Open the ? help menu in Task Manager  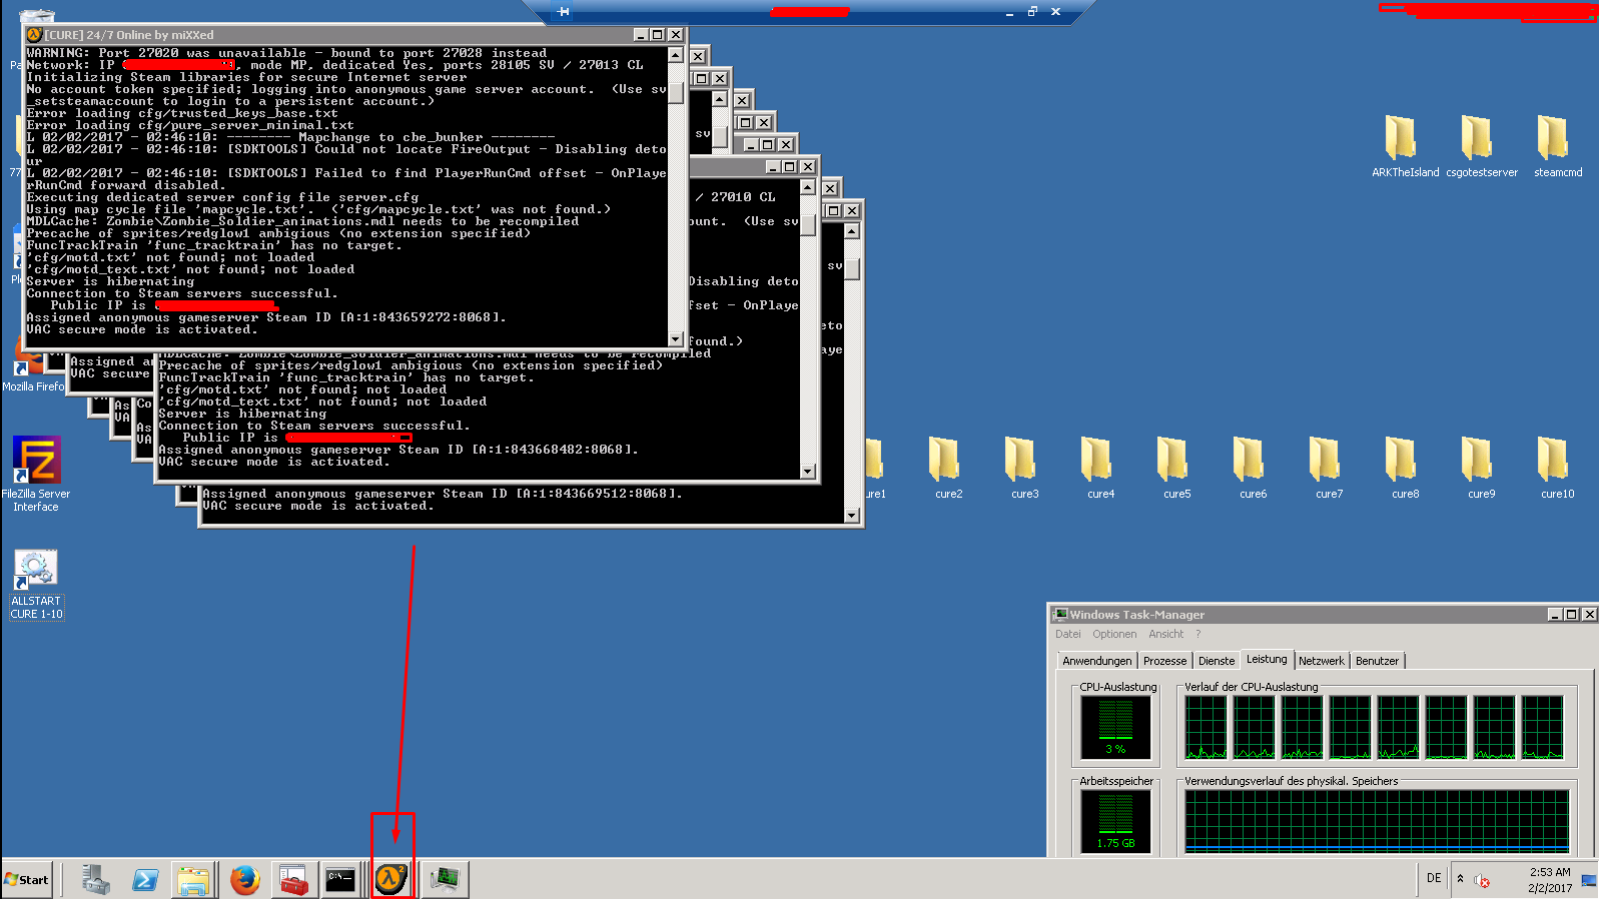tap(1198, 634)
